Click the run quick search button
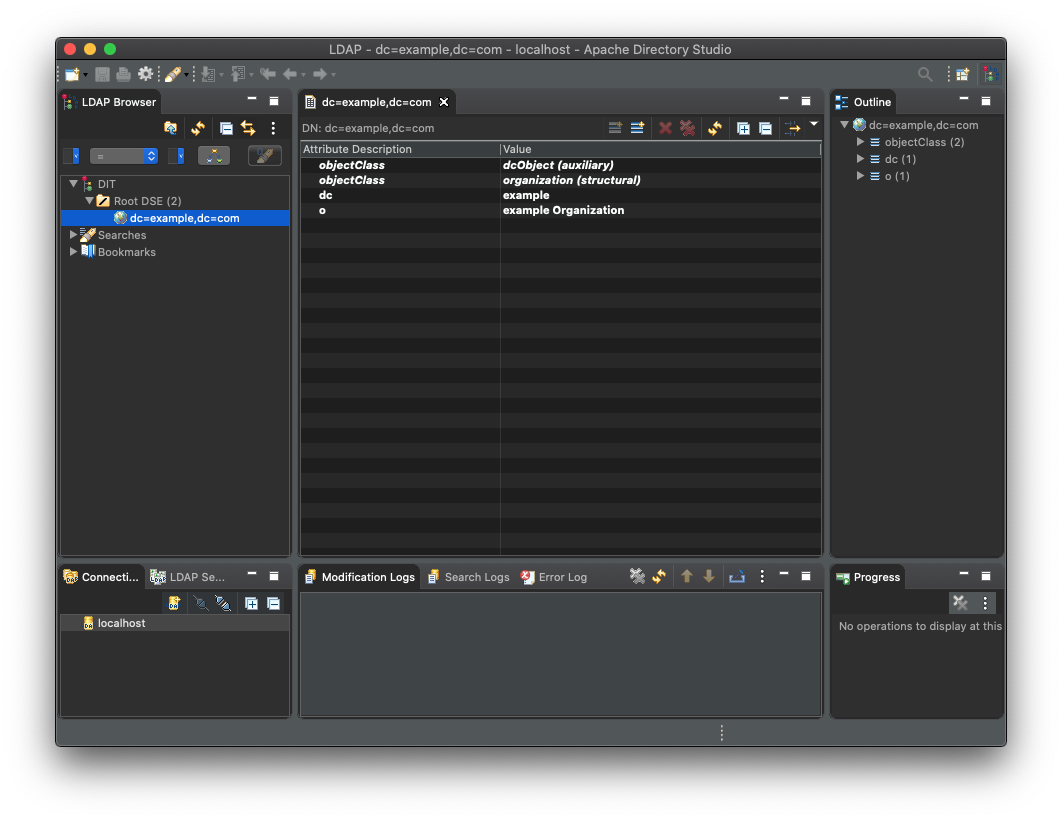 265,156
